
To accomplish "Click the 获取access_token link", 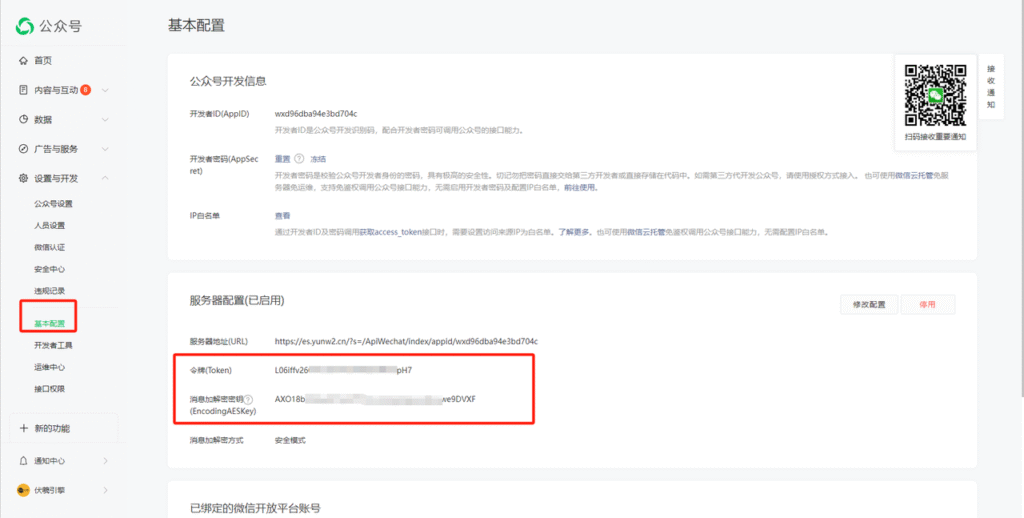I will (x=391, y=232).
